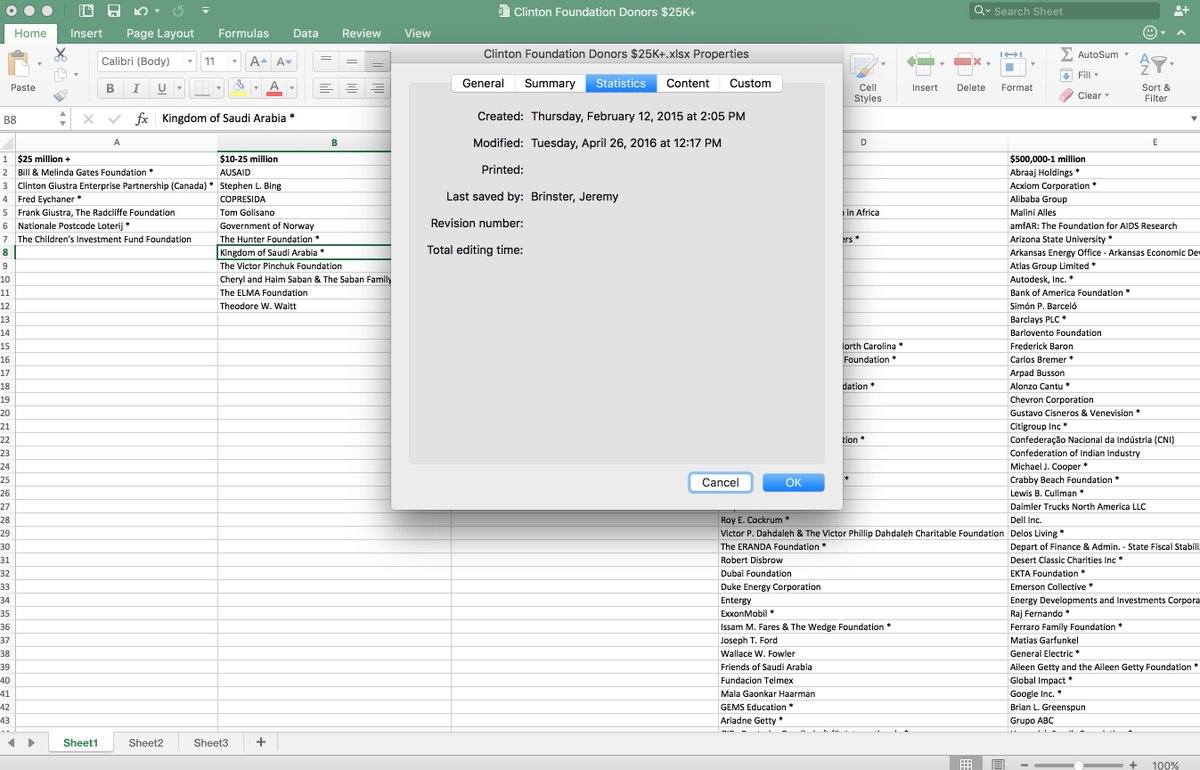Switch to Normal view in status bar

click(966, 765)
